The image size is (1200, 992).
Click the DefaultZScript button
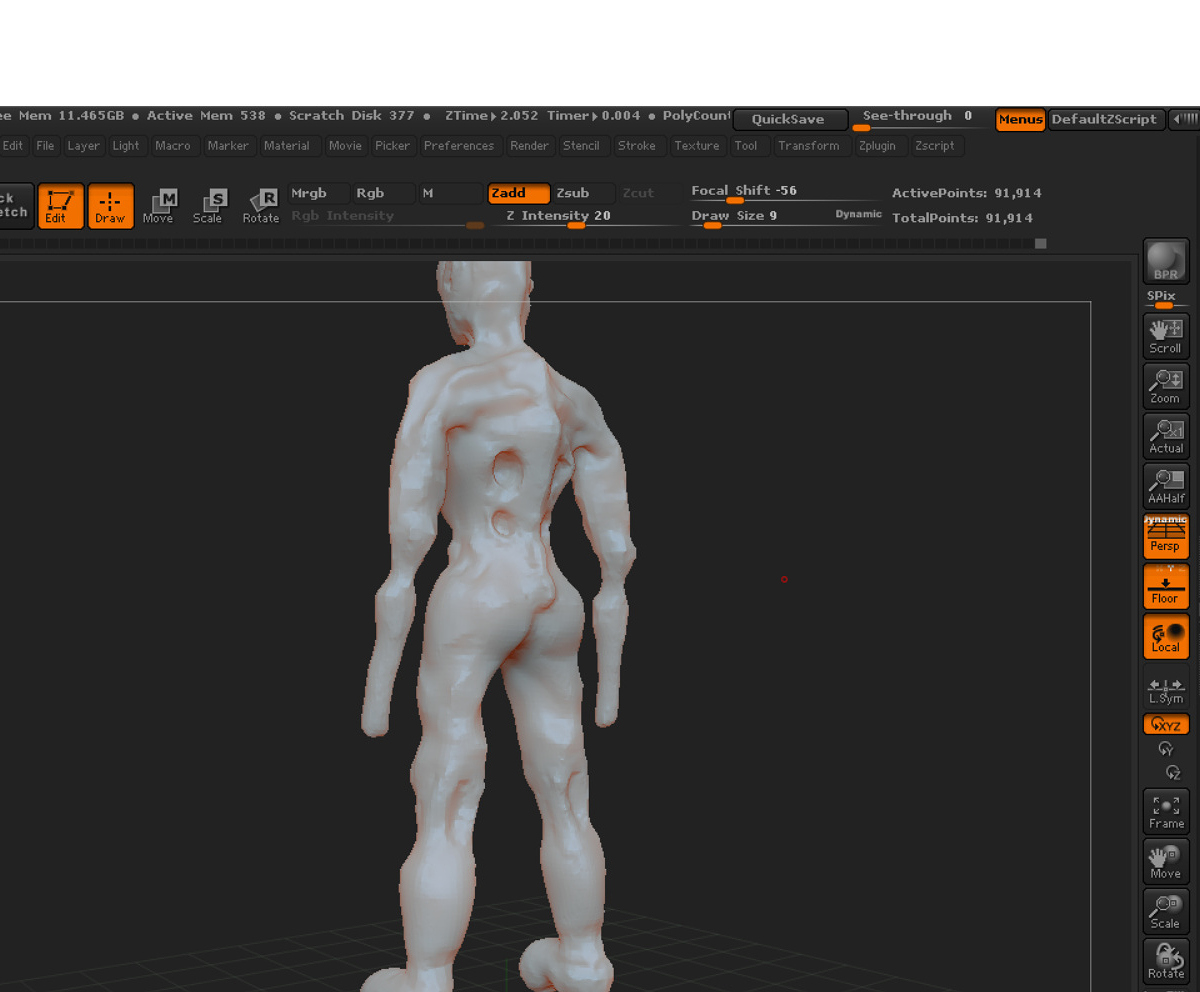(x=1106, y=119)
